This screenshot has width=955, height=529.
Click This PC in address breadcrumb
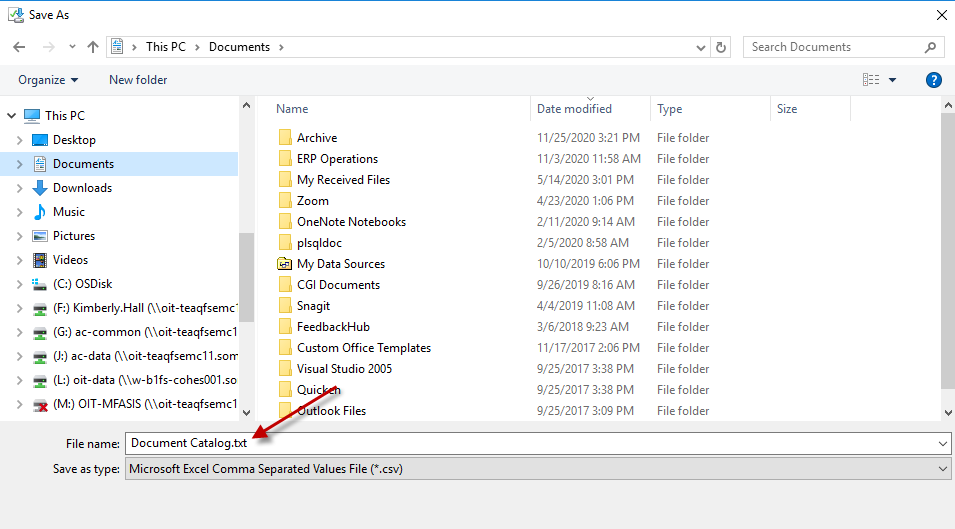pyautogui.click(x=166, y=47)
